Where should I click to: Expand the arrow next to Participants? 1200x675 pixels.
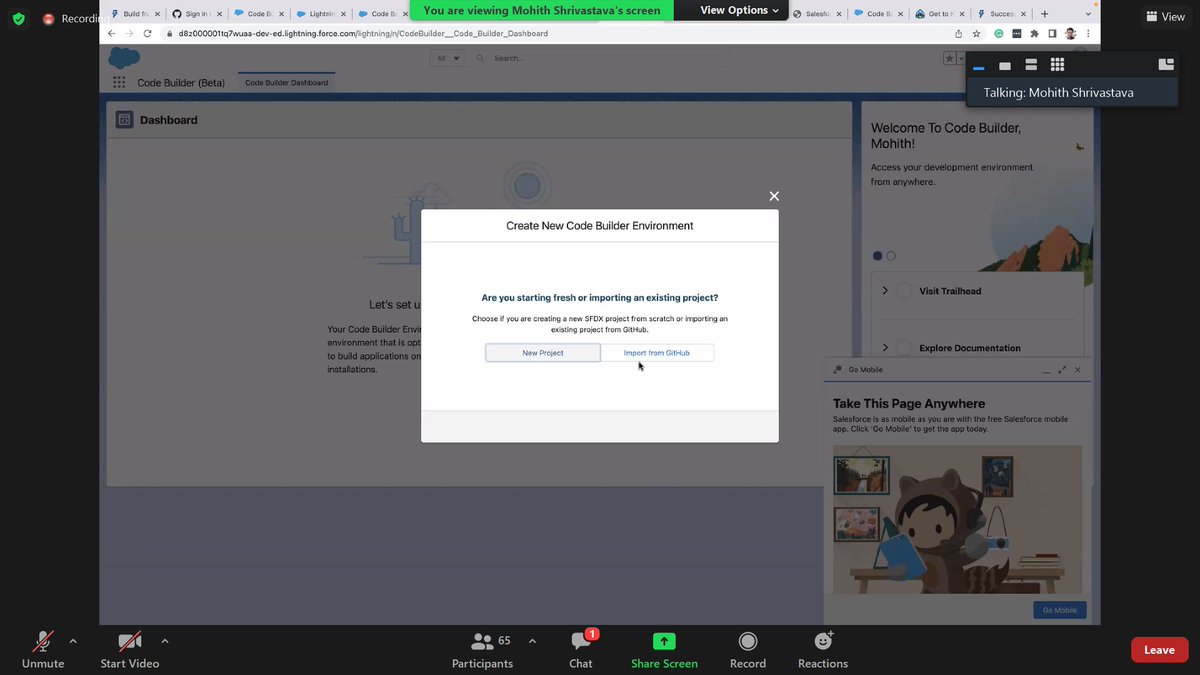(x=532, y=641)
